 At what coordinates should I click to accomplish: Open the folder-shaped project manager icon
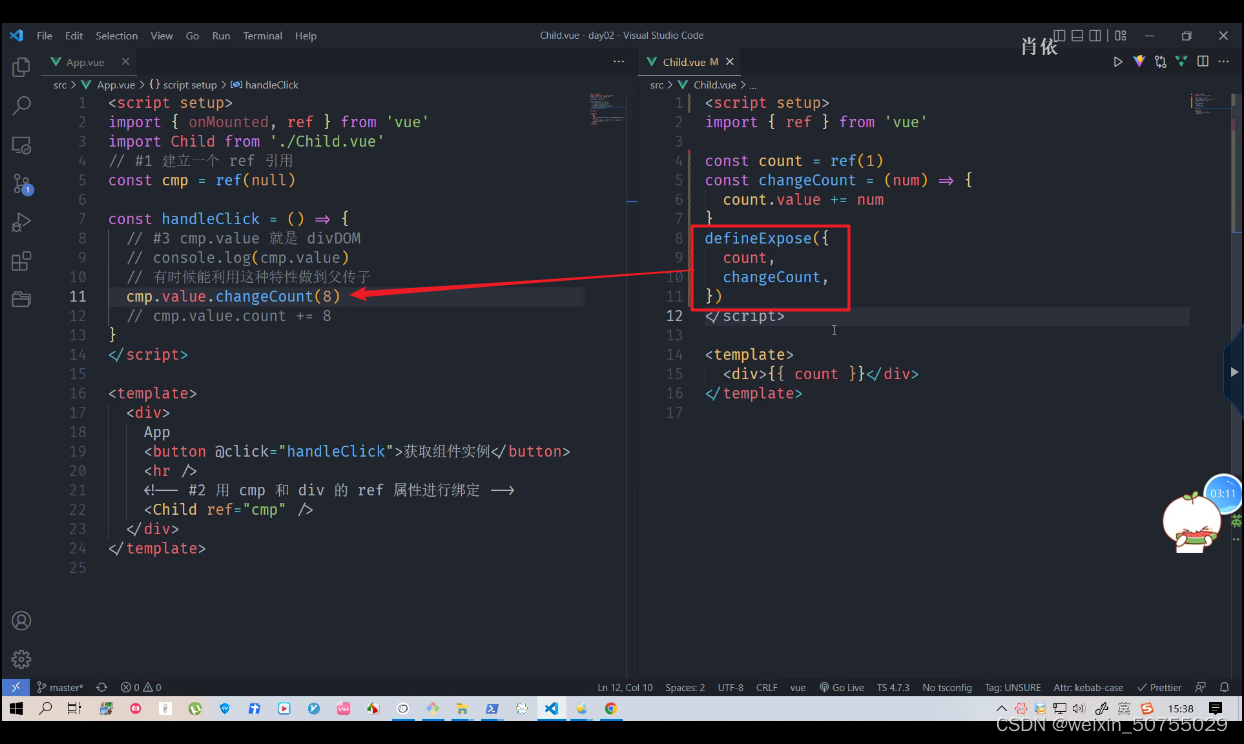(21, 299)
